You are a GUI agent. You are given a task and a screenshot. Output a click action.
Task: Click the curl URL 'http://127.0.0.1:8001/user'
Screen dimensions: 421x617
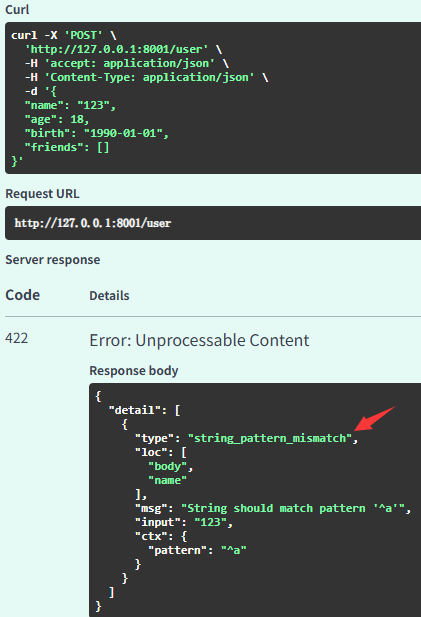pyautogui.click(x=116, y=49)
